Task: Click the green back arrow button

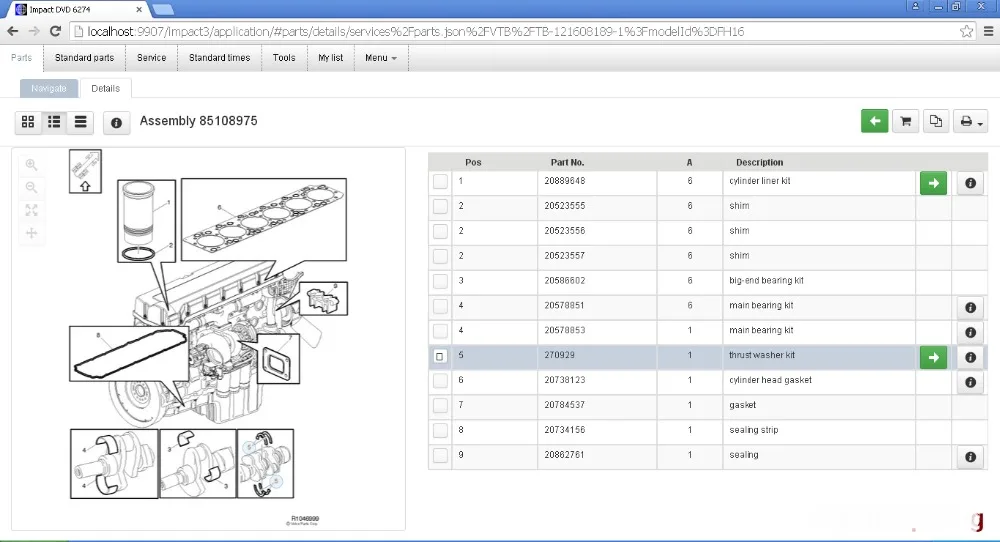Action: tap(874, 121)
